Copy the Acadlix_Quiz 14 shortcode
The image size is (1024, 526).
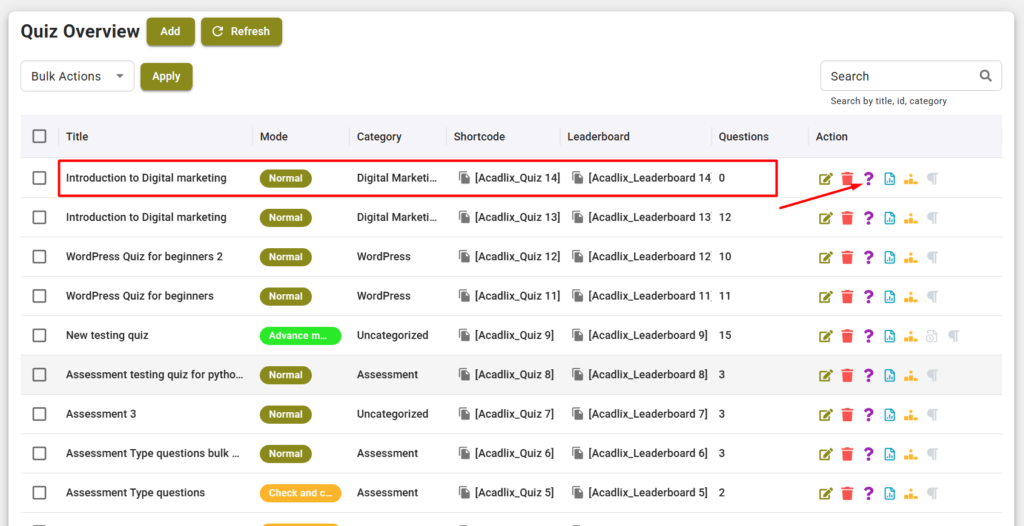pos(464,178)
